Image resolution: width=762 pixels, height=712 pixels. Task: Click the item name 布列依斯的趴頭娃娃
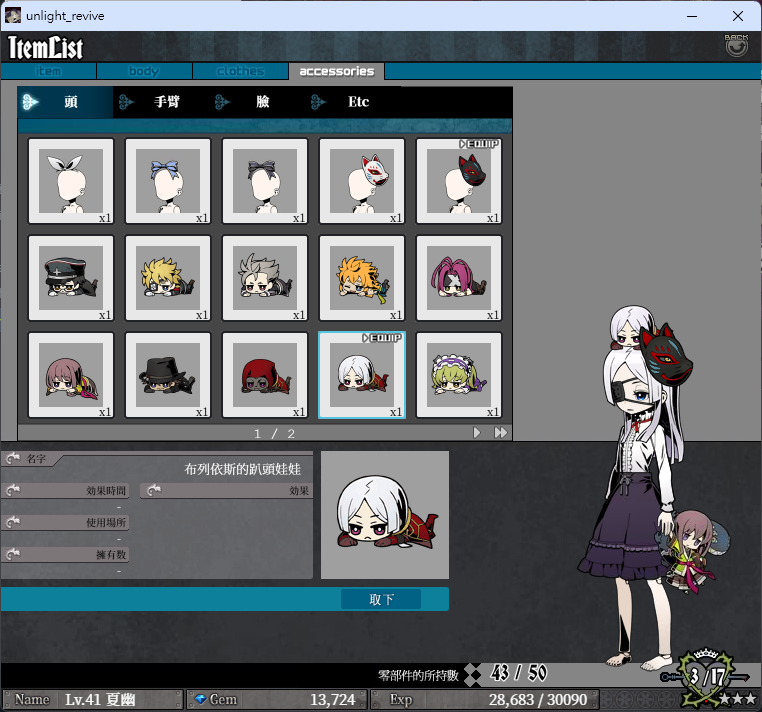pos(242,469)
